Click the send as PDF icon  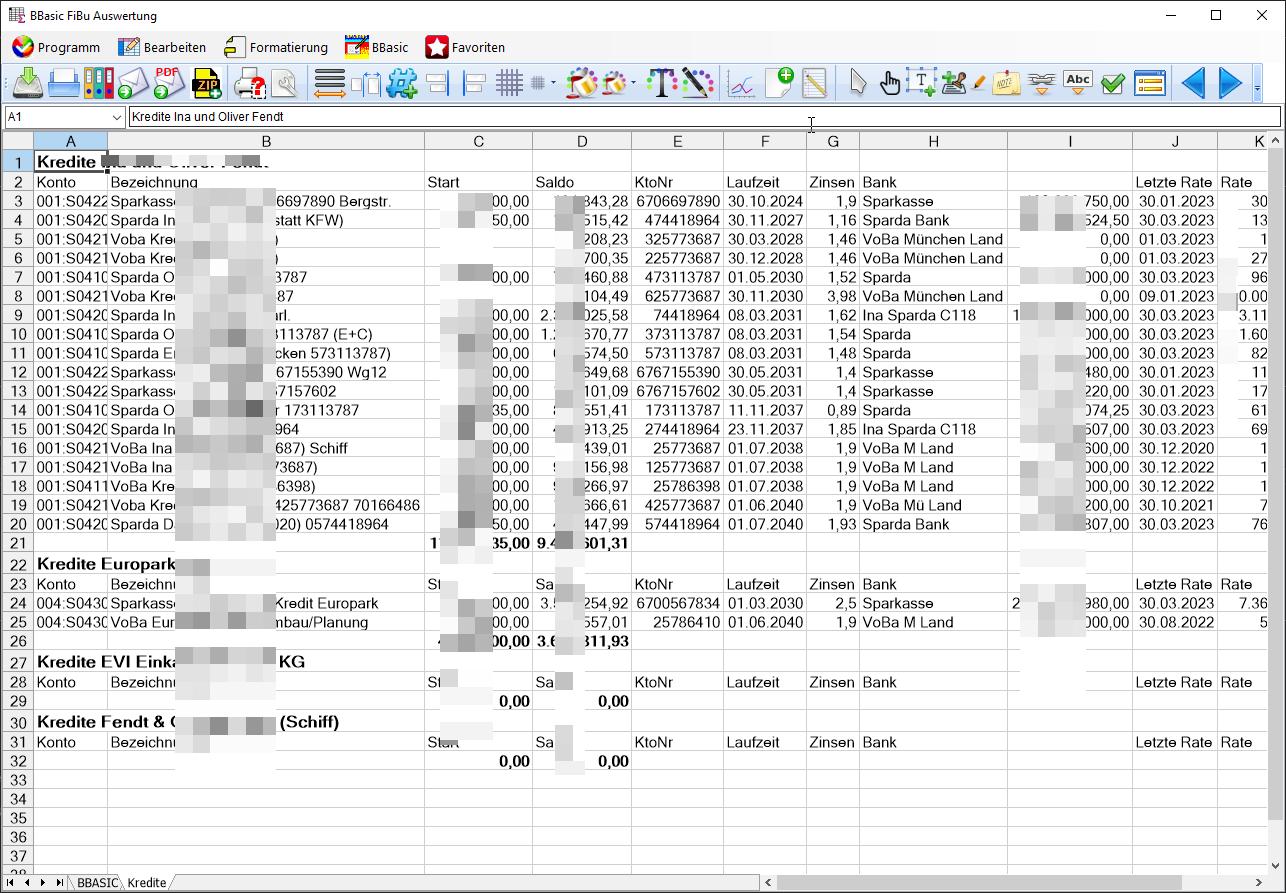coord(169,83)
